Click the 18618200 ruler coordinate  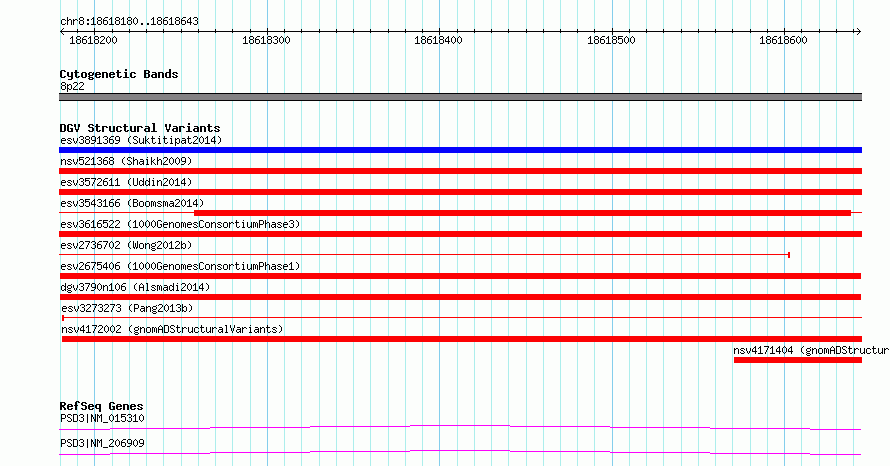click(x=93, y=40)
